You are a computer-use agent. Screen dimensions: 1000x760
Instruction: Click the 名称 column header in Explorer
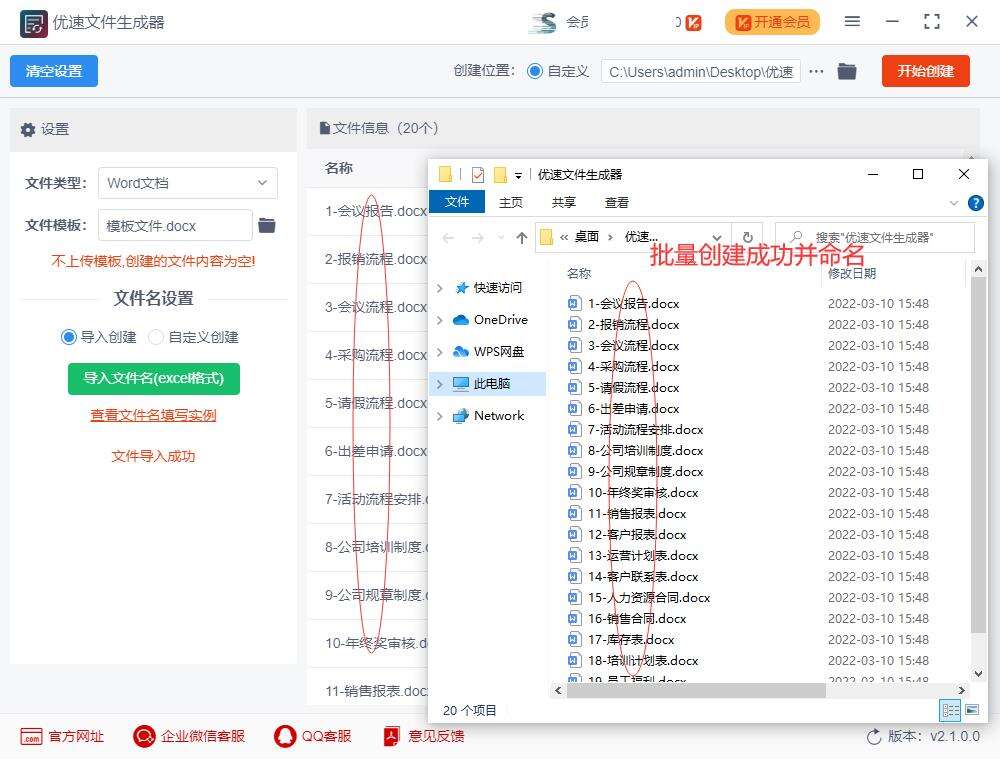click(578, 274)
